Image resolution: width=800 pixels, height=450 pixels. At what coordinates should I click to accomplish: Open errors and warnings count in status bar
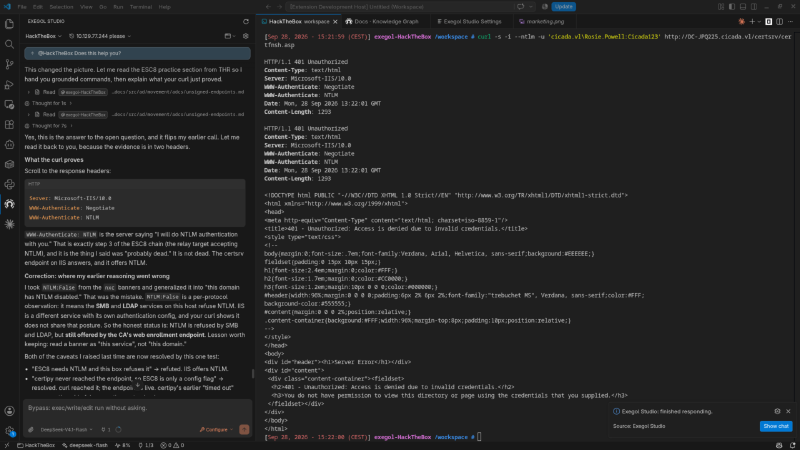(x=172, y=445)
